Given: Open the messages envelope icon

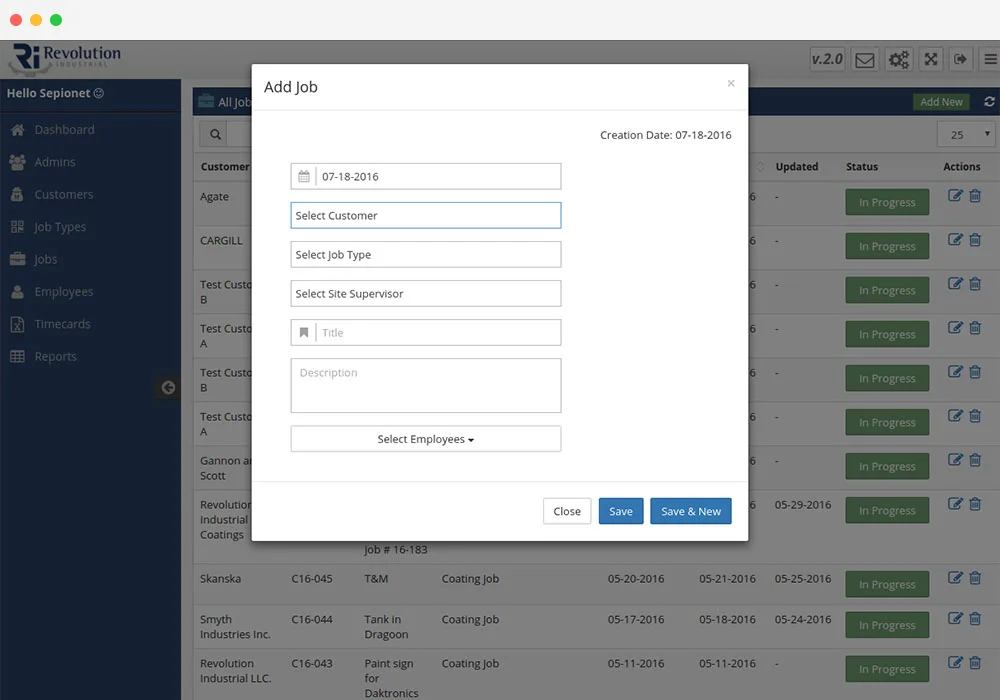Looking at the screenshot, I should [864, 58].
